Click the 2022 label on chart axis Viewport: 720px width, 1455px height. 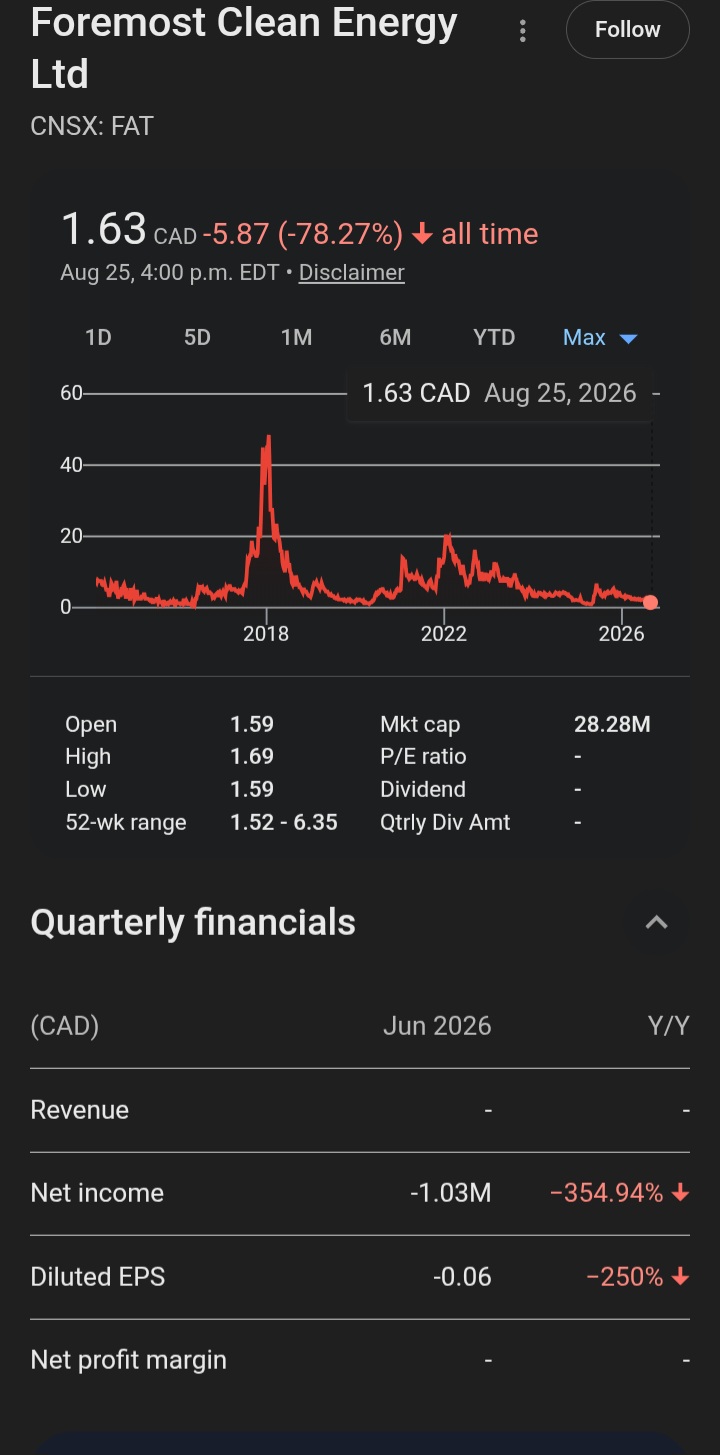(444, 633)
